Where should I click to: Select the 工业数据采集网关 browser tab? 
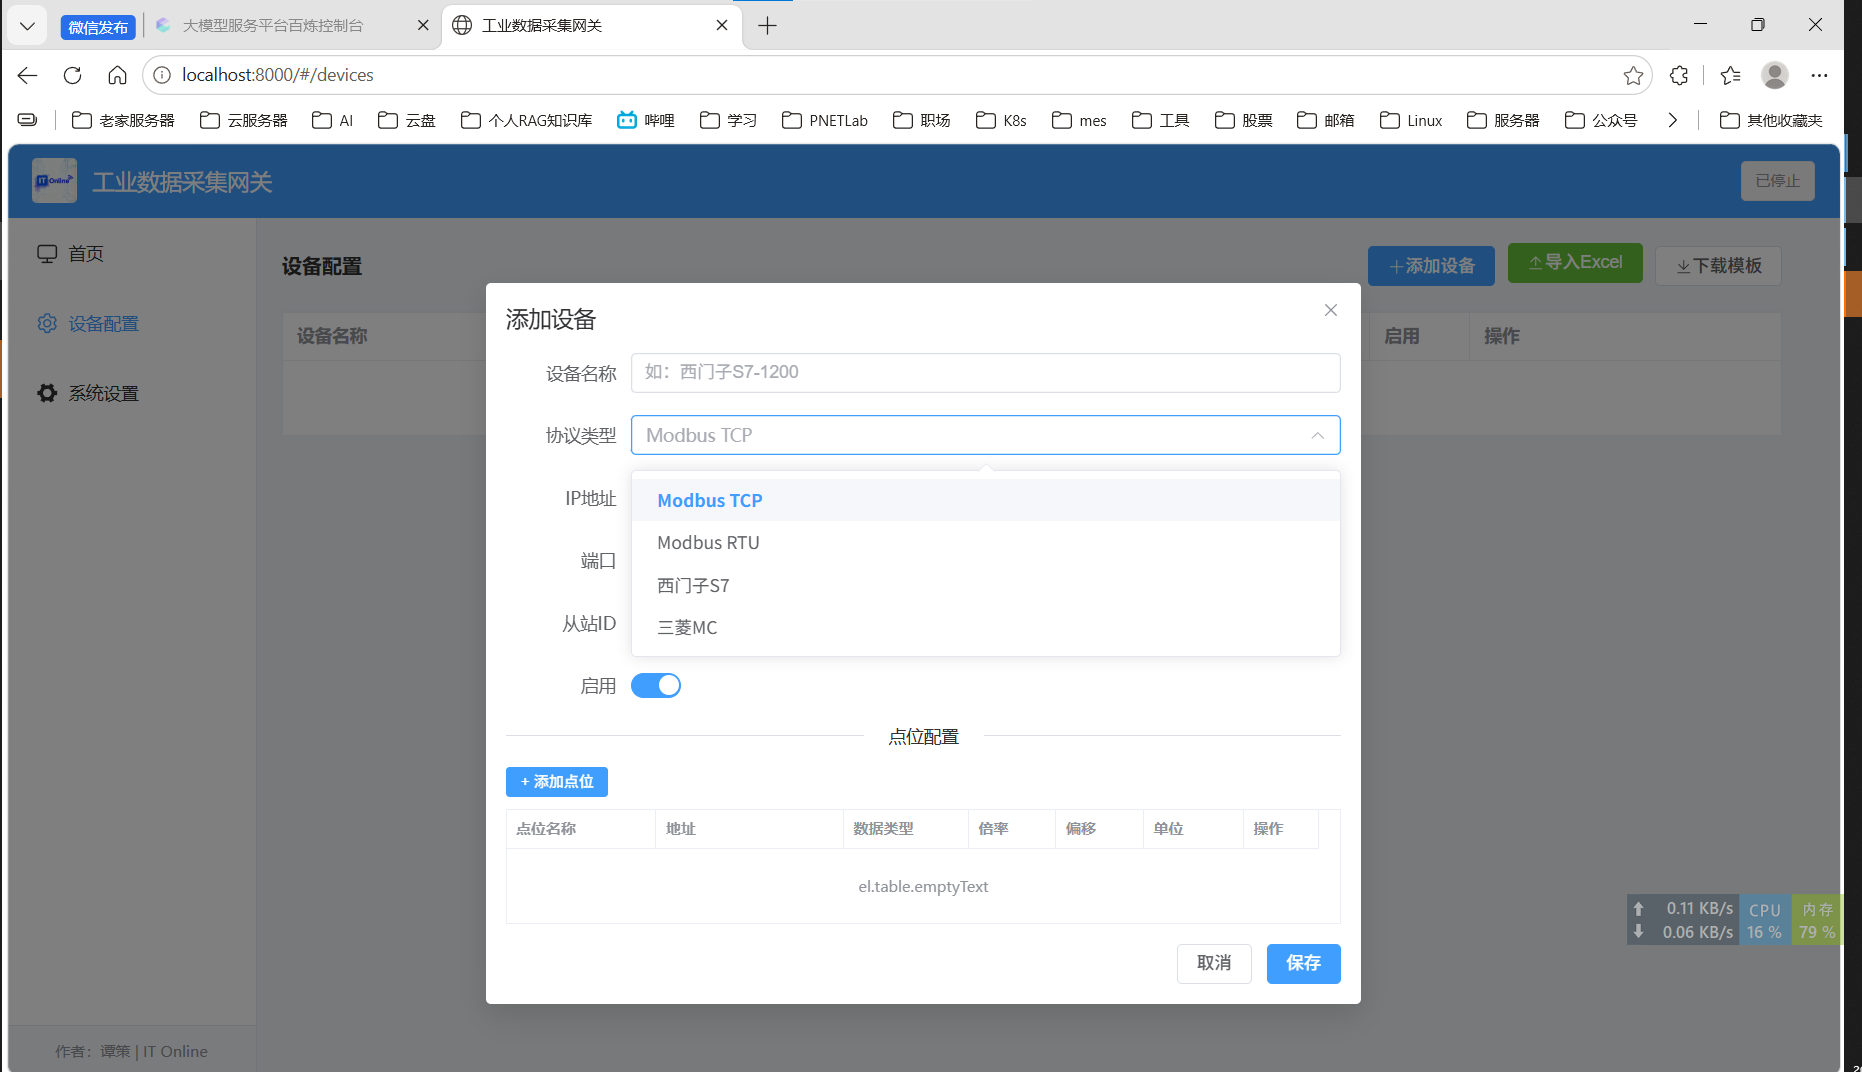pos(542,25)
